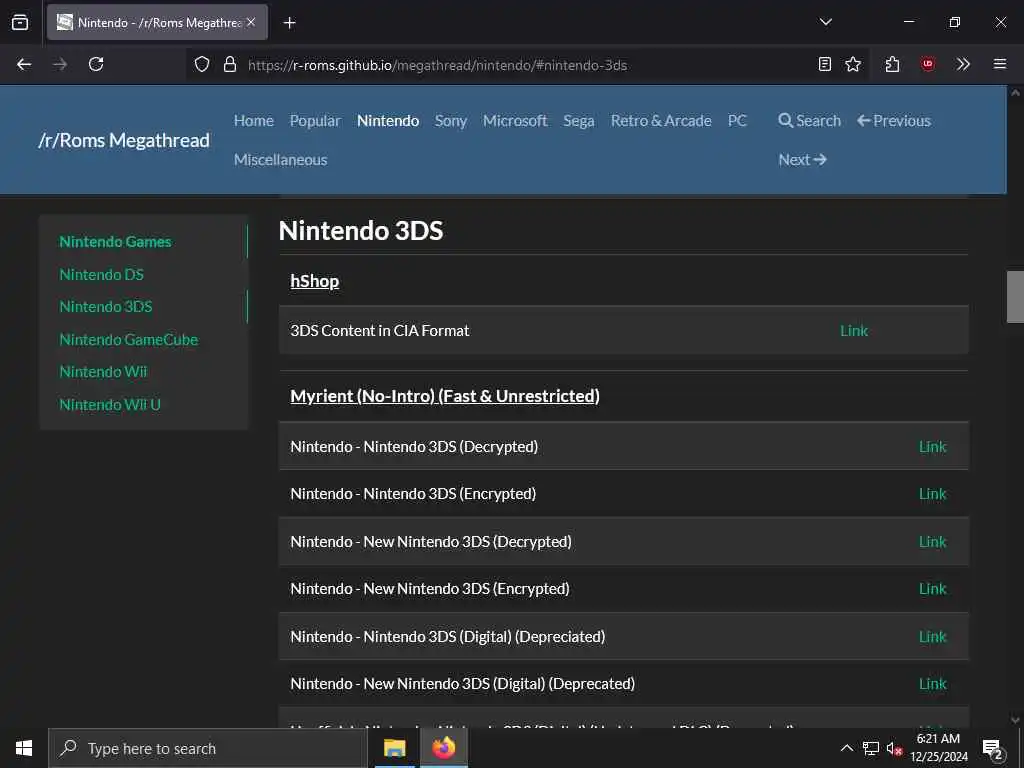This screenshot has height=768, width=1024.
Task: Go back to previous page
Action: (24, 64)
